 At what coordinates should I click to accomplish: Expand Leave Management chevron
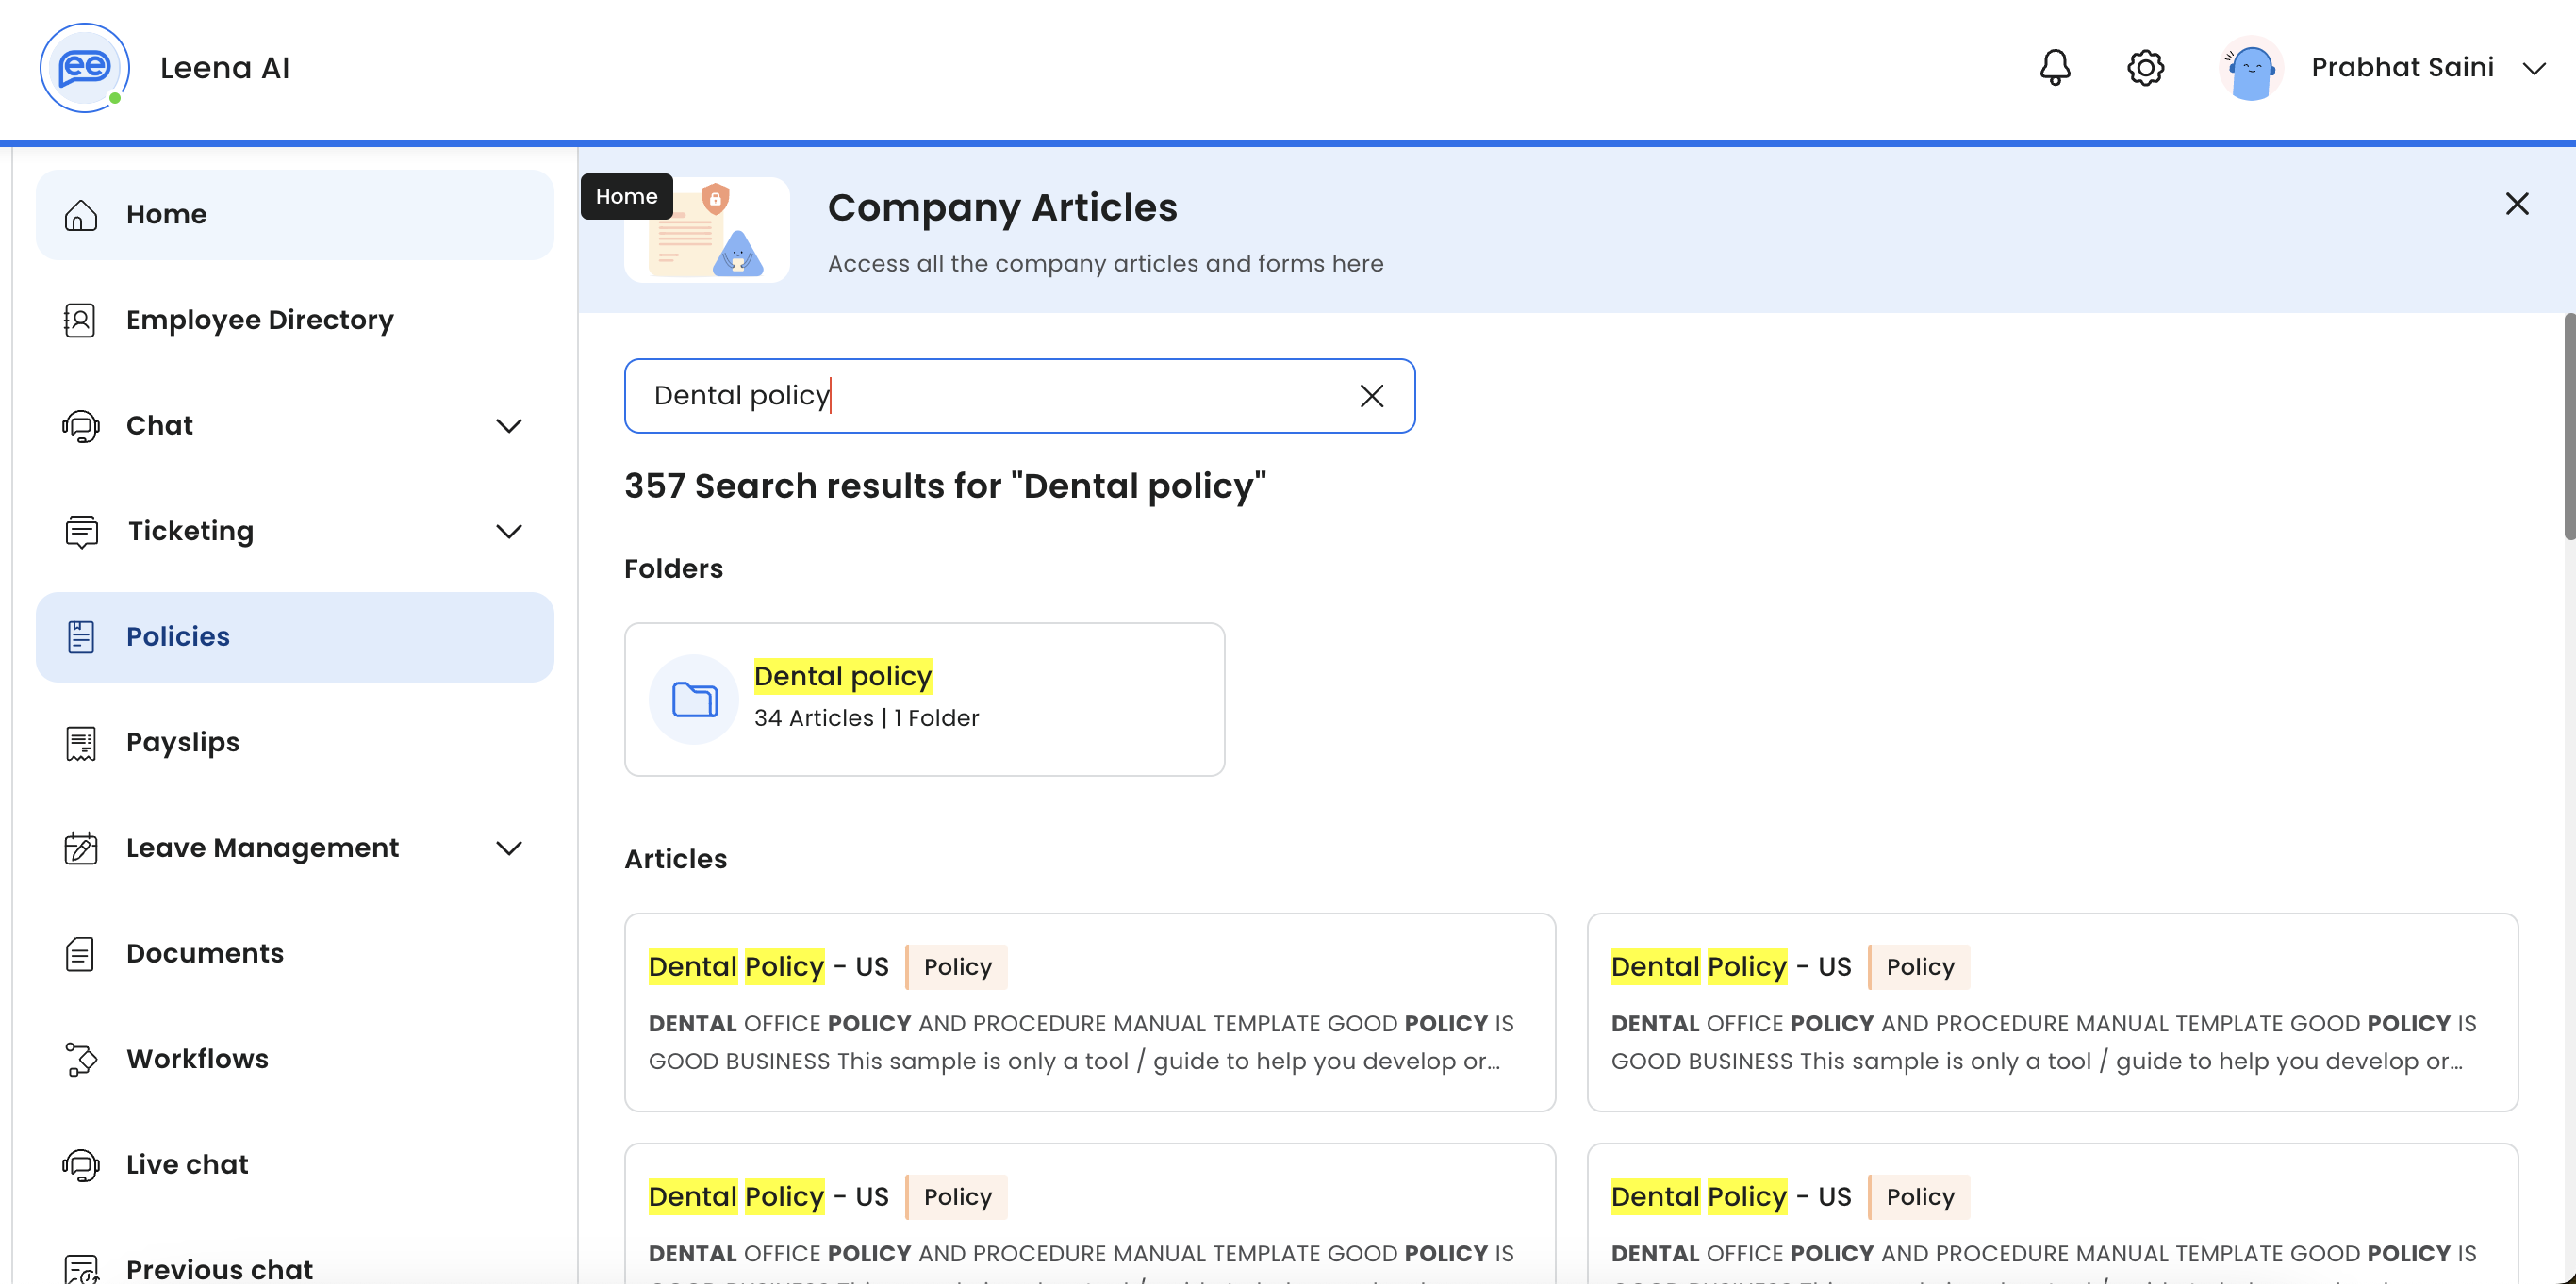[x=508, y=848]
